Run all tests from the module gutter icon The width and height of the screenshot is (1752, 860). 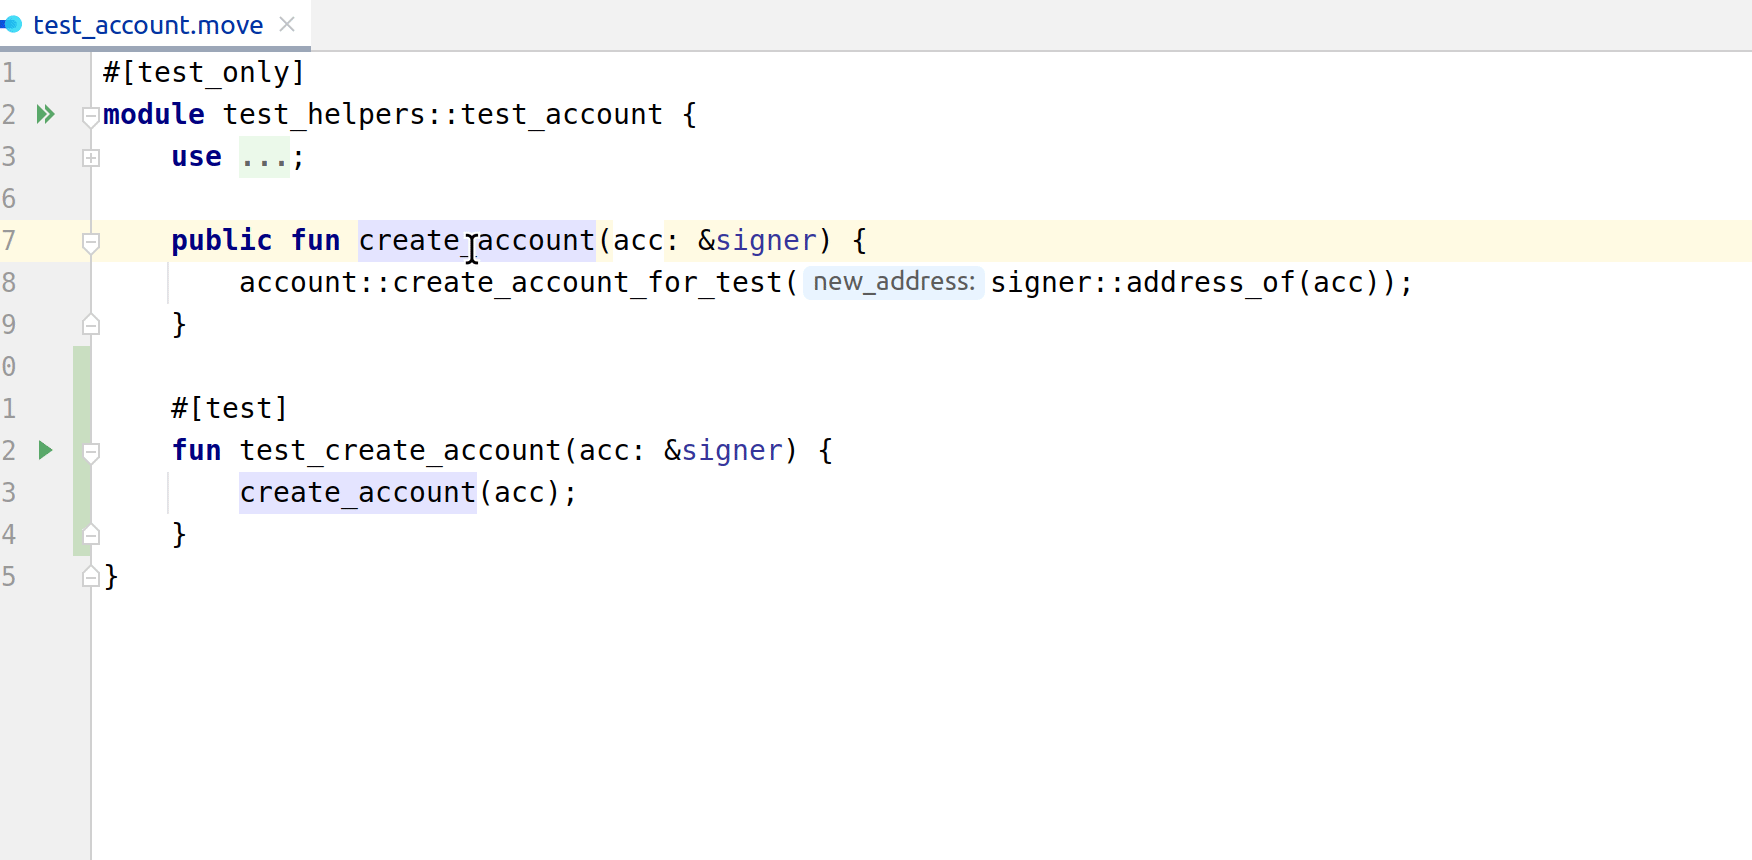45,114
